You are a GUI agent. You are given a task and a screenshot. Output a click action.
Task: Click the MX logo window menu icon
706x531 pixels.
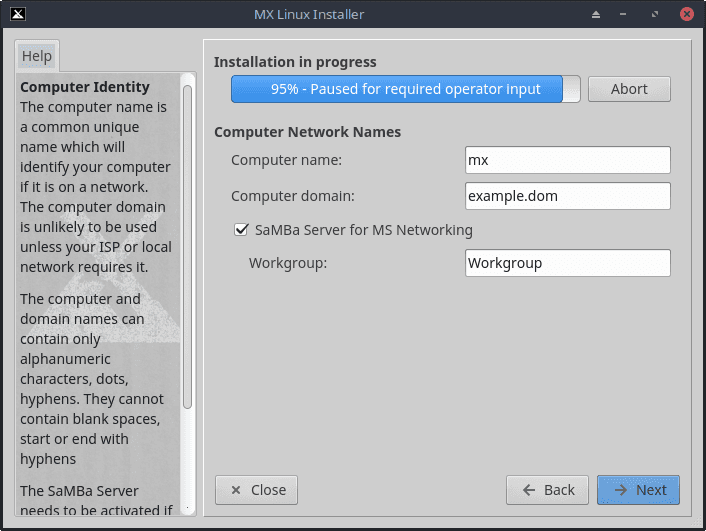click(18, 14)
